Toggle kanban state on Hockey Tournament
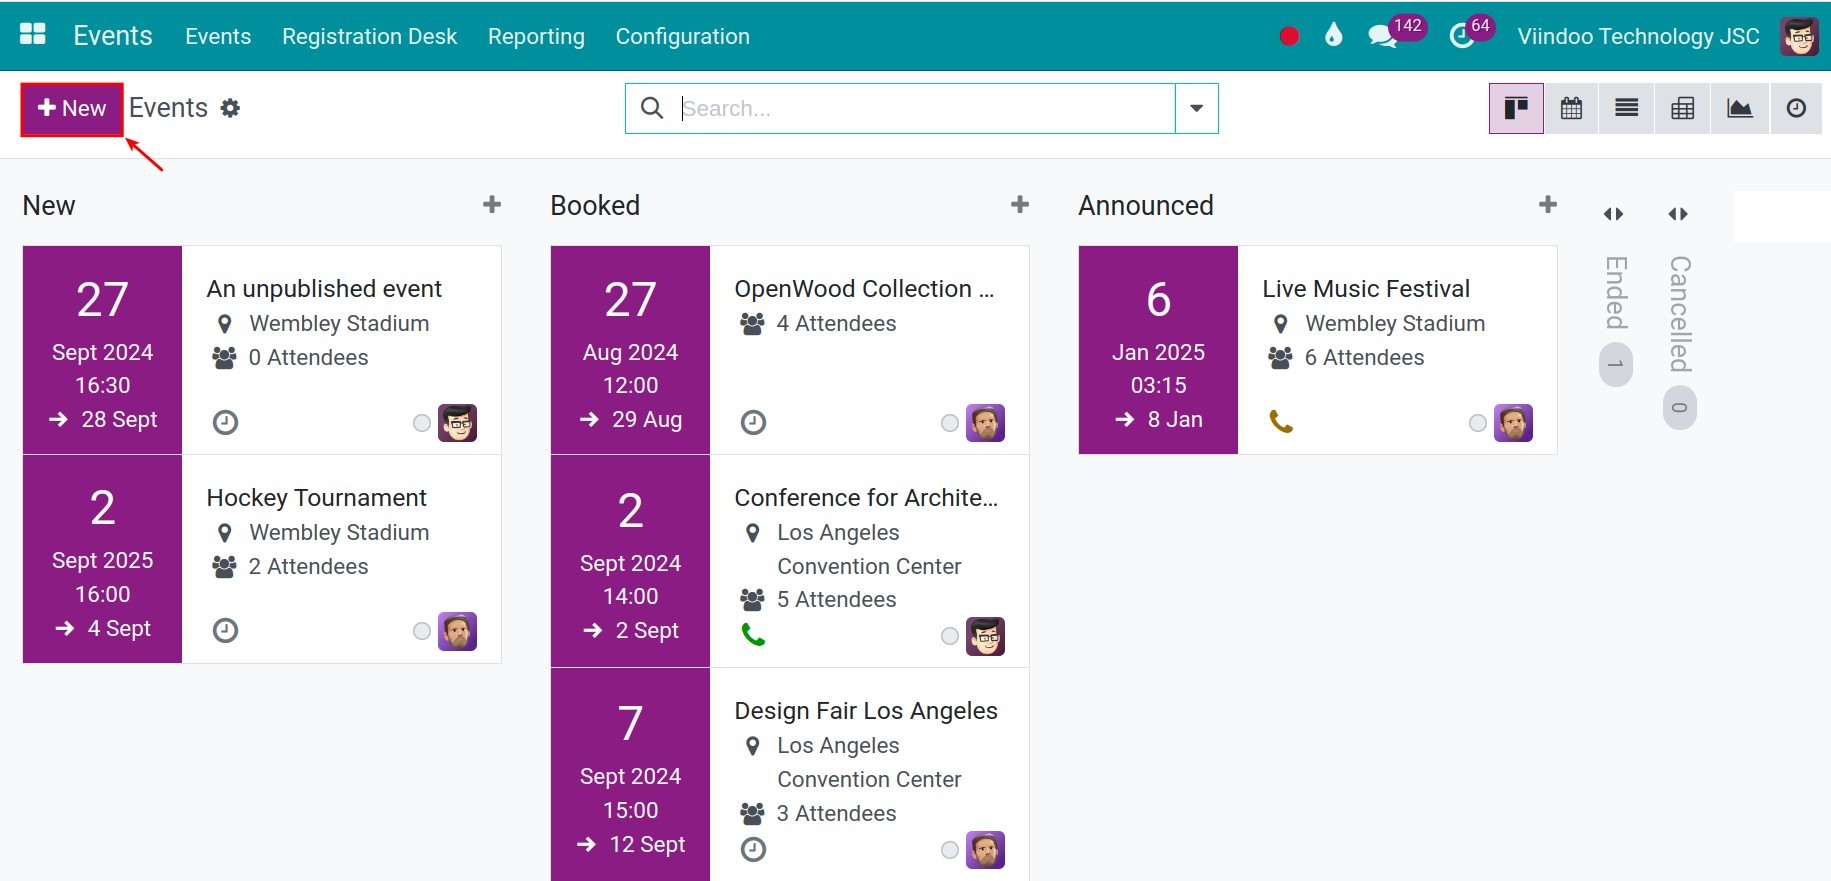 click(x=422, y=631)
